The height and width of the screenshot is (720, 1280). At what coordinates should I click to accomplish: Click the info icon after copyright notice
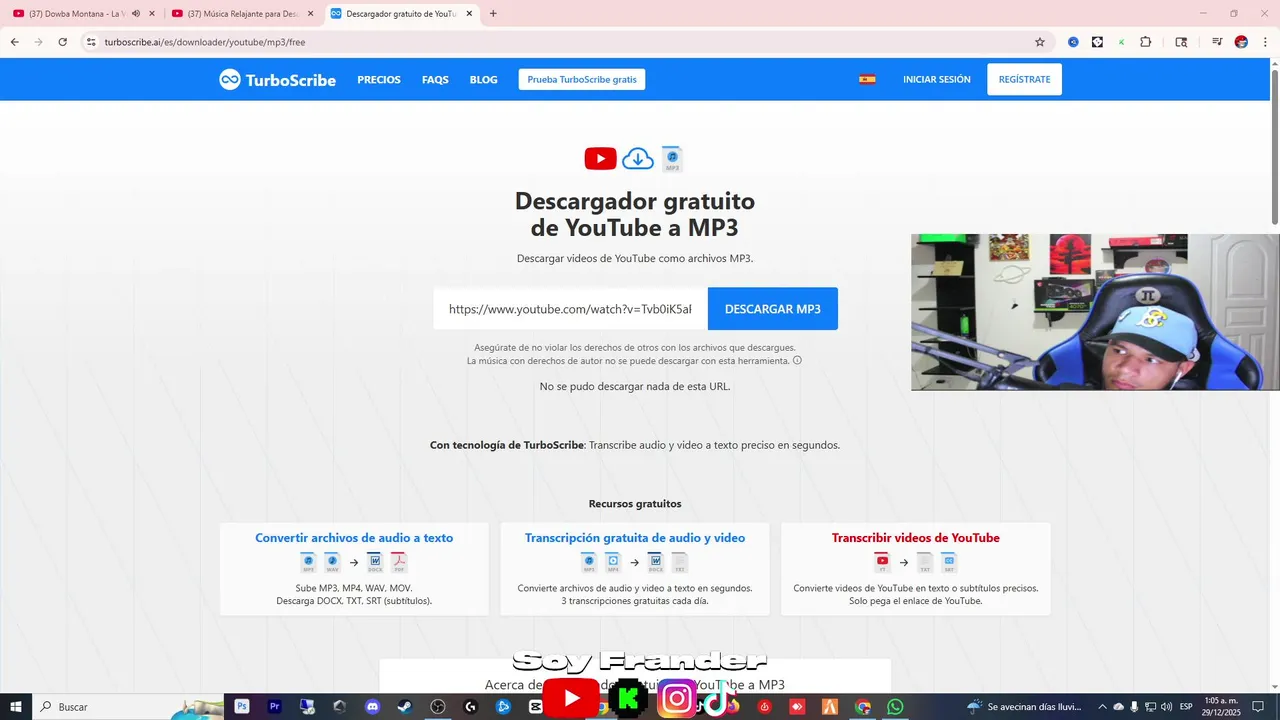click(x=797, y=360)
